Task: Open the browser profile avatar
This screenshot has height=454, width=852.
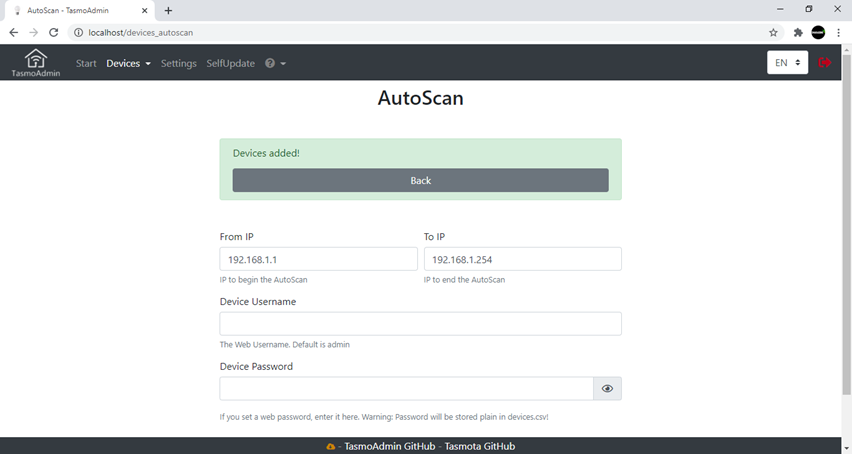Action: pos(818,33)
